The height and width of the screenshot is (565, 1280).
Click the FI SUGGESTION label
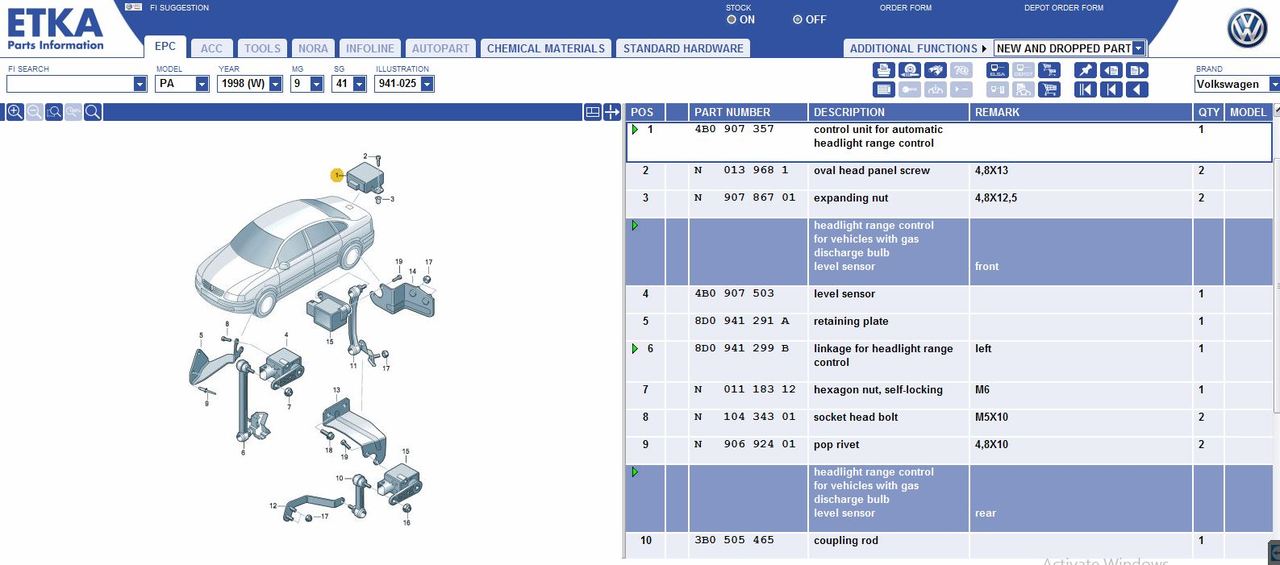point(179,8)
